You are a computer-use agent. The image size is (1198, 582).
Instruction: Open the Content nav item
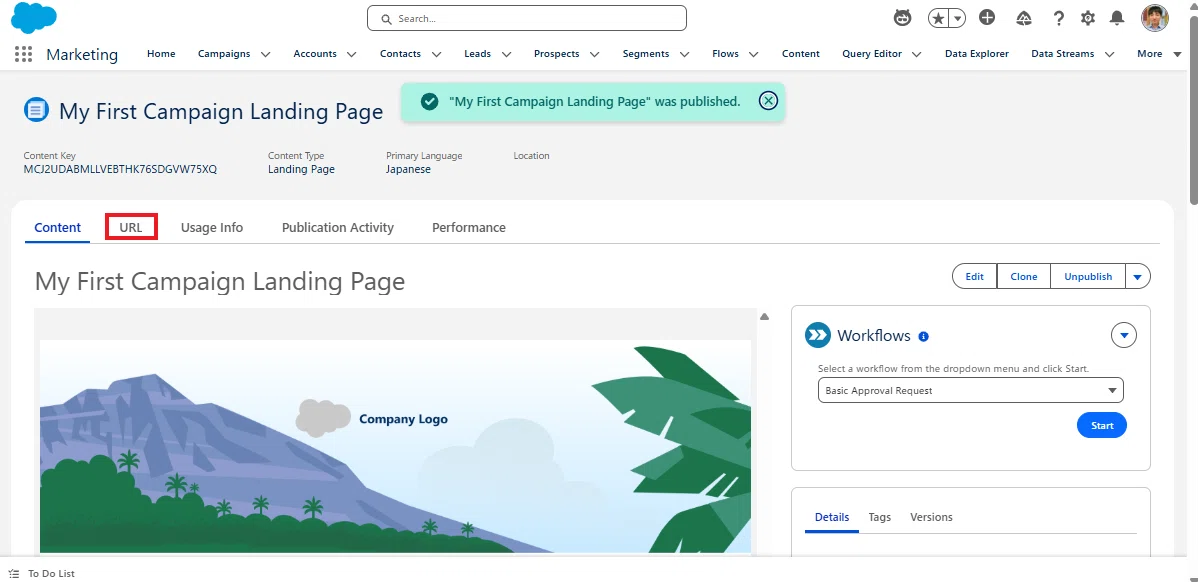point(801,54)
